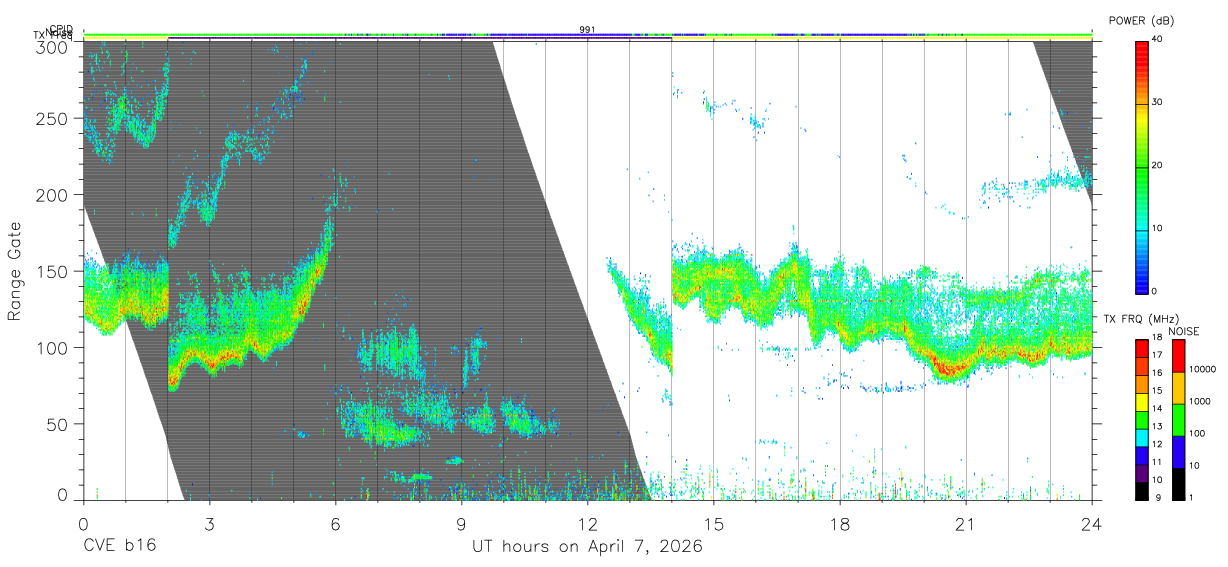This screenshot has width=1228, height=567.
Task: Click the 150 range gate tick label
Action: pyautogui.click(x=52, y=271)
